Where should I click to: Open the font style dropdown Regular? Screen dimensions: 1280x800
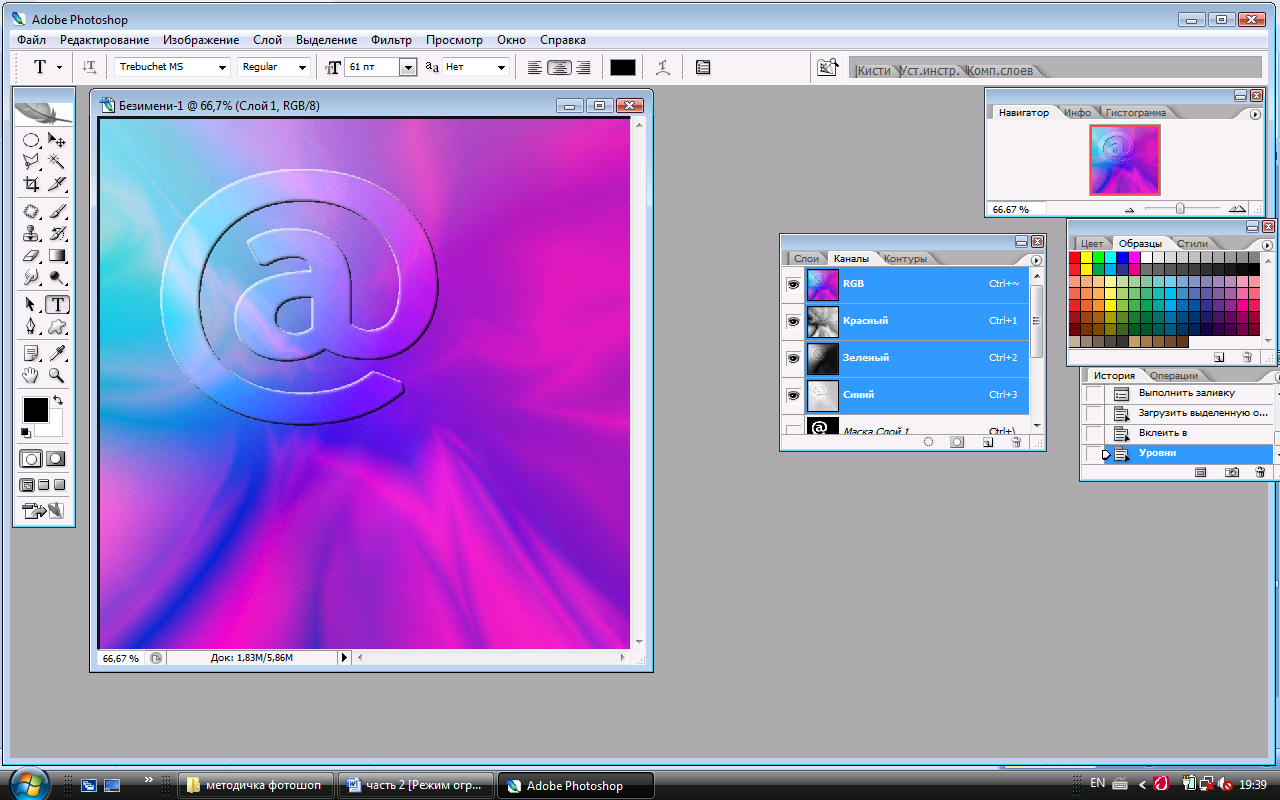(302, 67)
